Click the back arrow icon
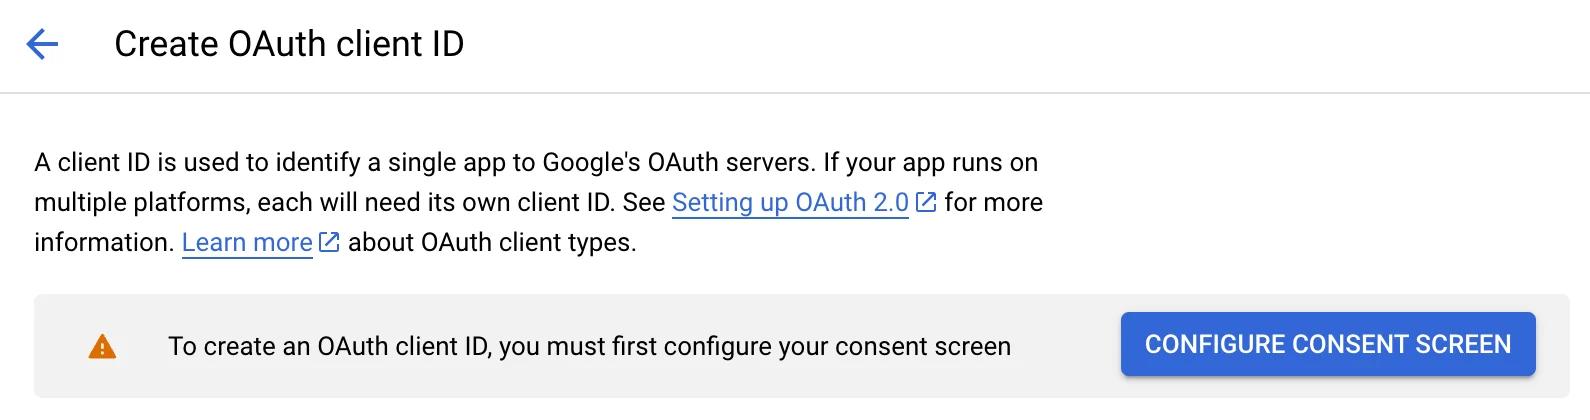 [42, 44]
